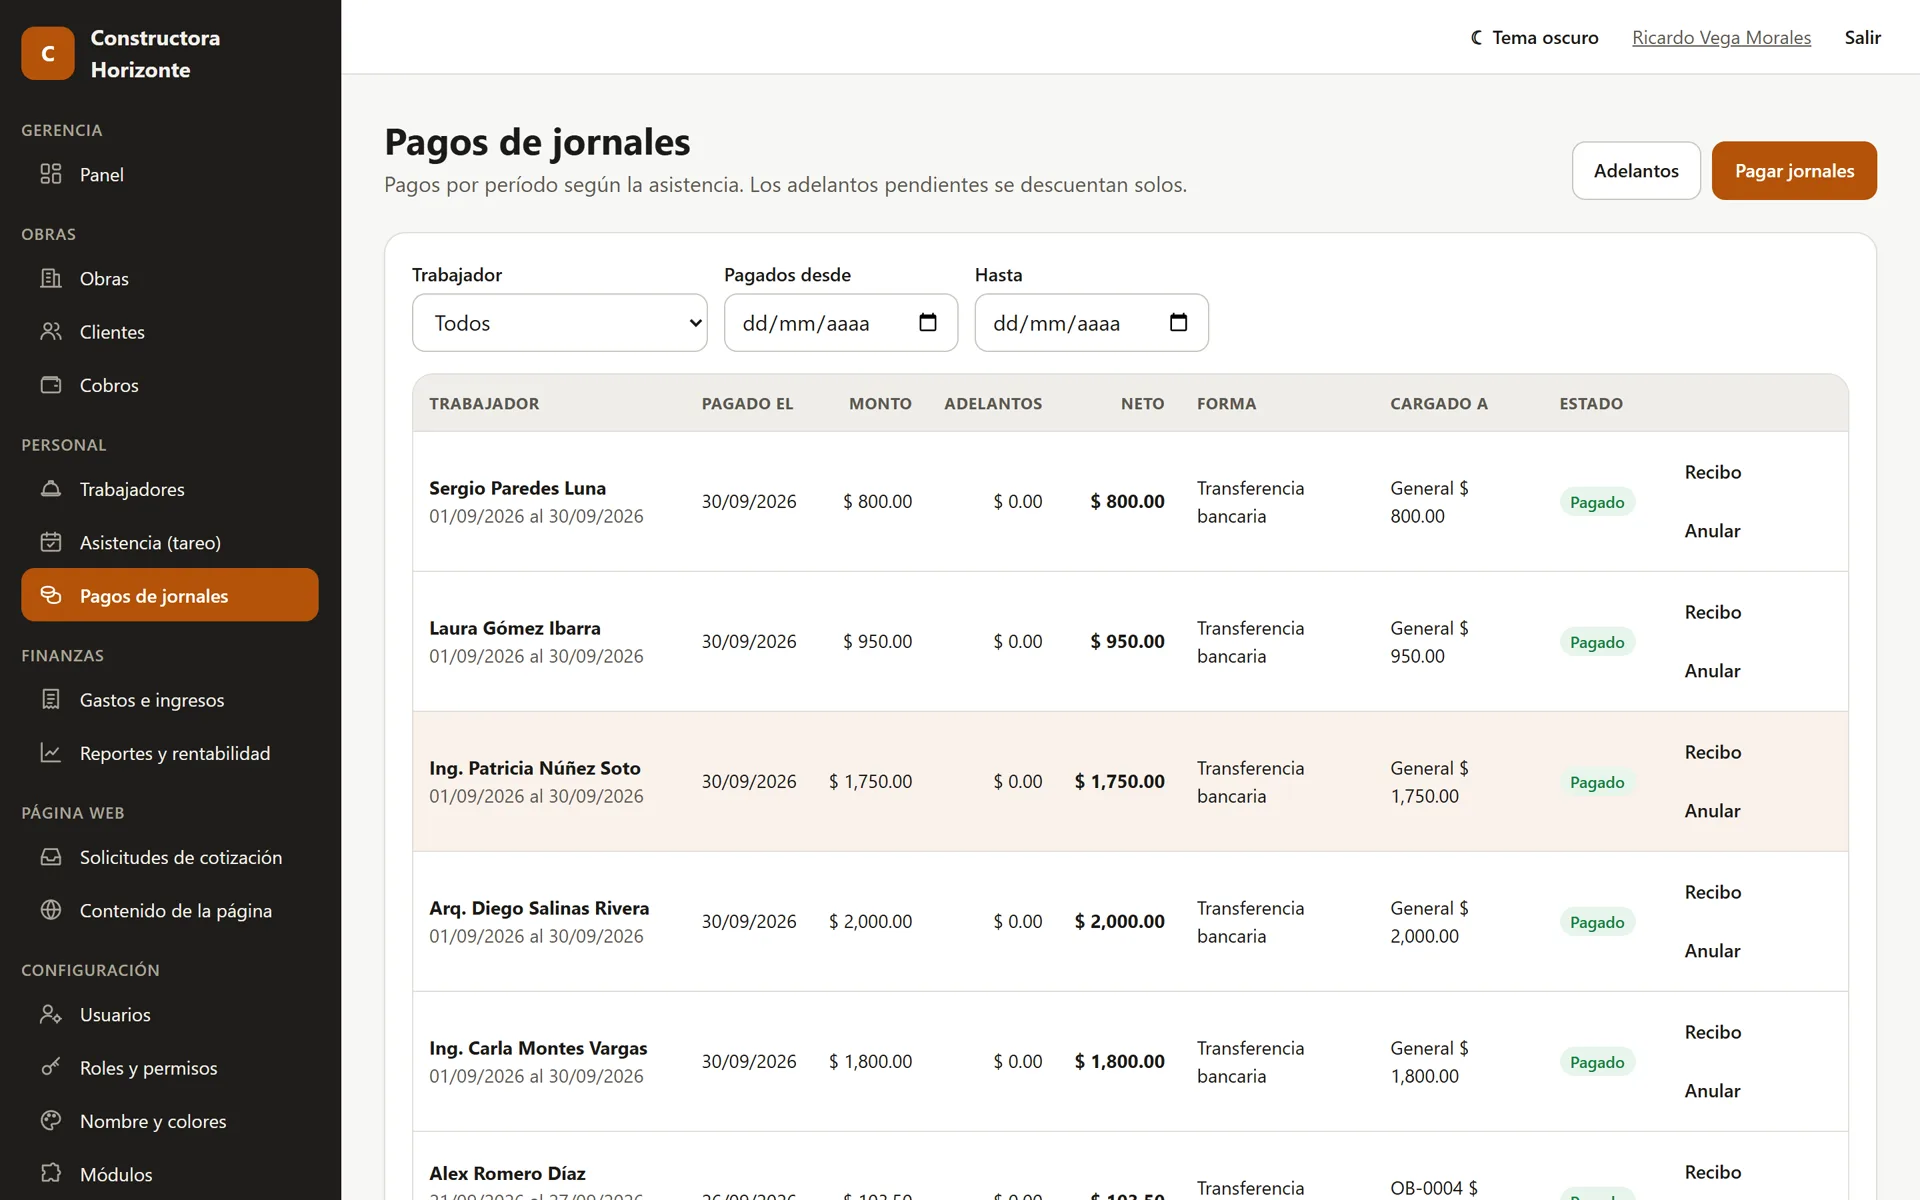Click the Reportes y rentabilidad chart icon
Image resolution: width=1920 pixels, height=1200 pixels.
51,753
